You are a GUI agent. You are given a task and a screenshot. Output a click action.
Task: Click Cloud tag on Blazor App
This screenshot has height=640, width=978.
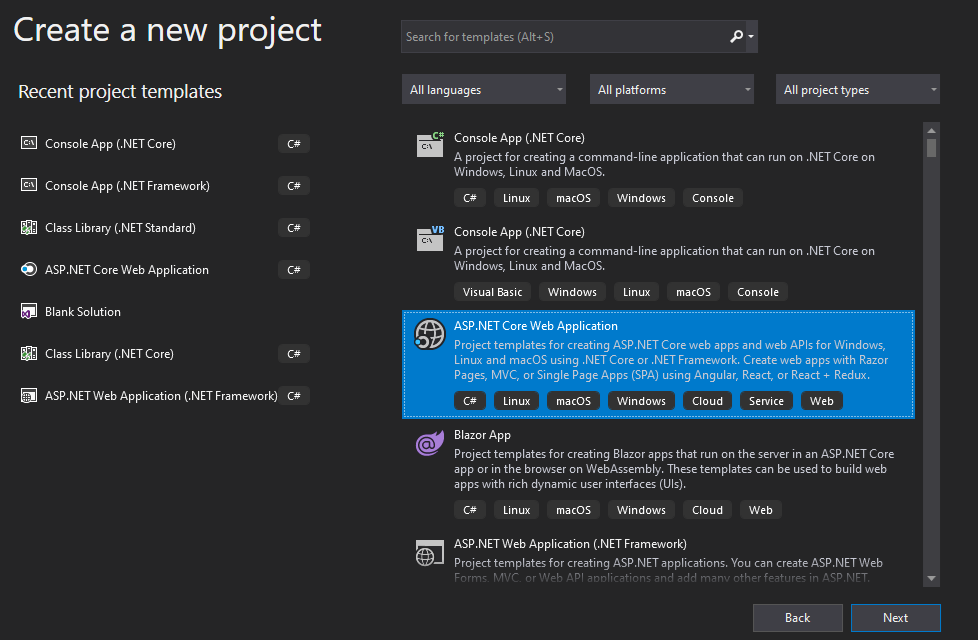click(707, 510)
